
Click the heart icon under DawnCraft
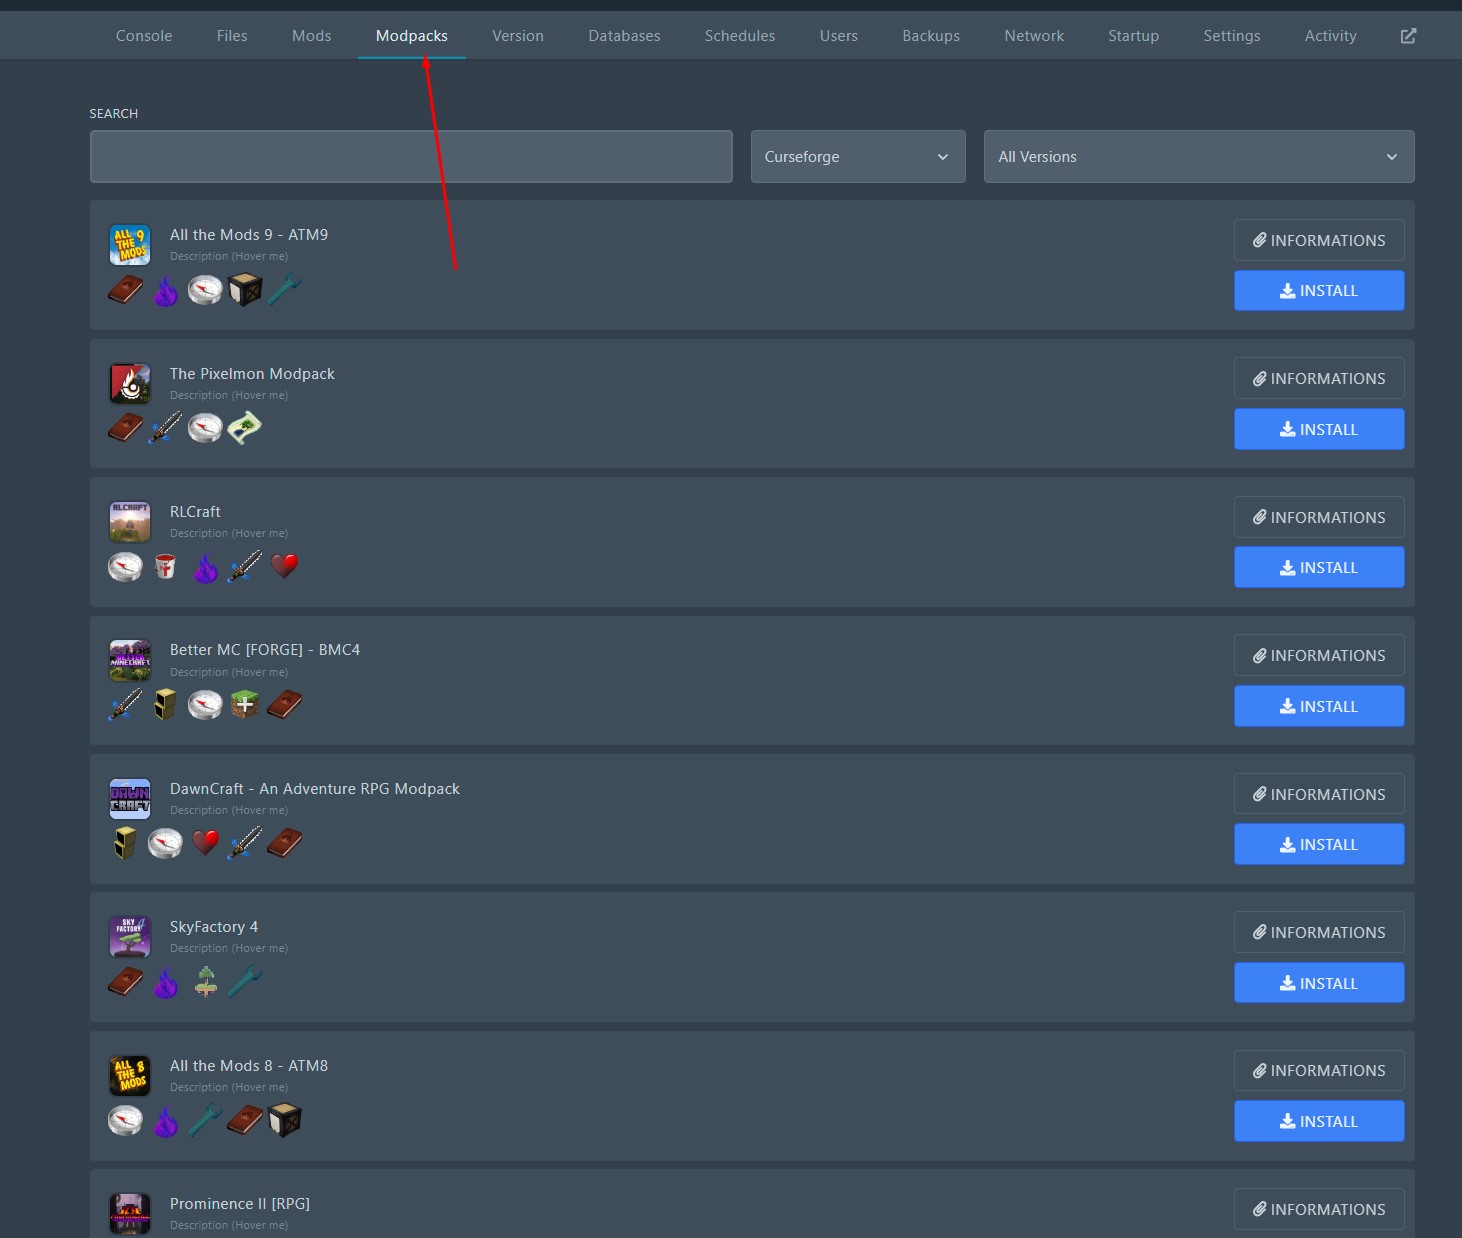tap(205, 843)
